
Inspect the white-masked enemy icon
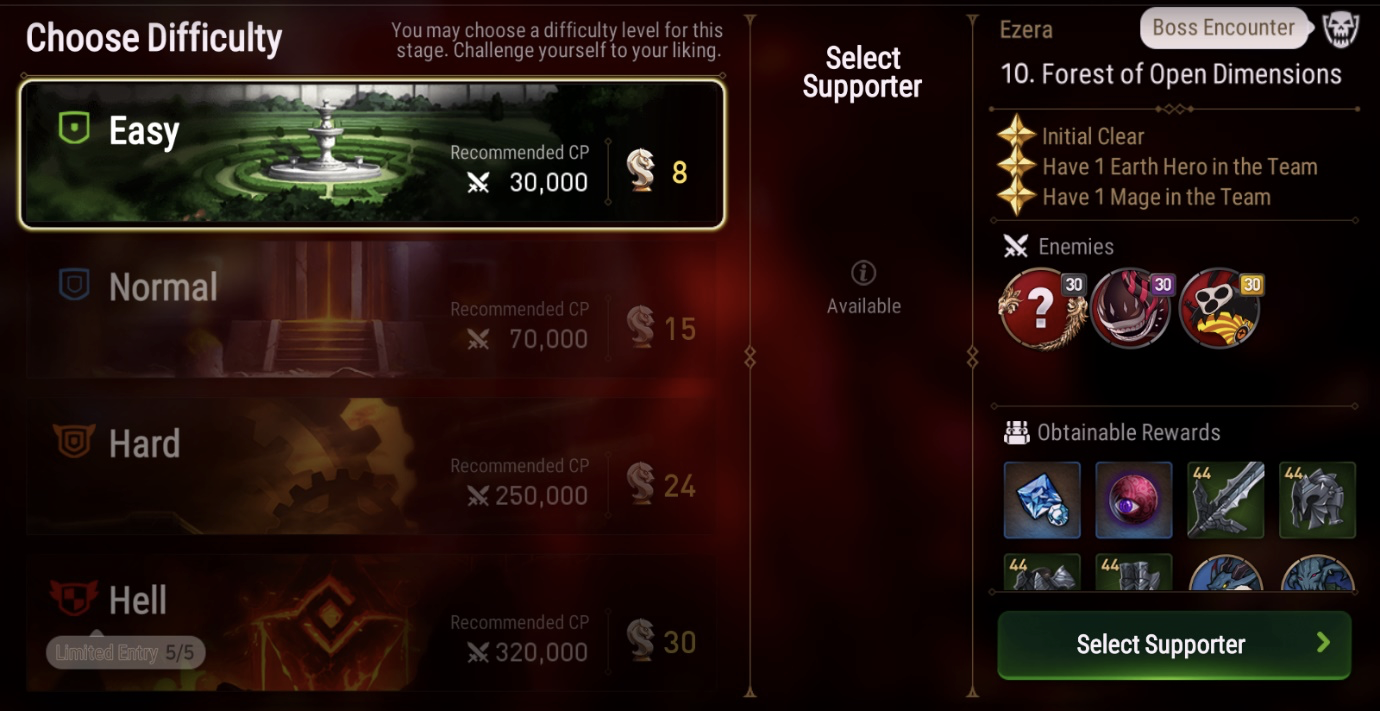(1220, 308)
